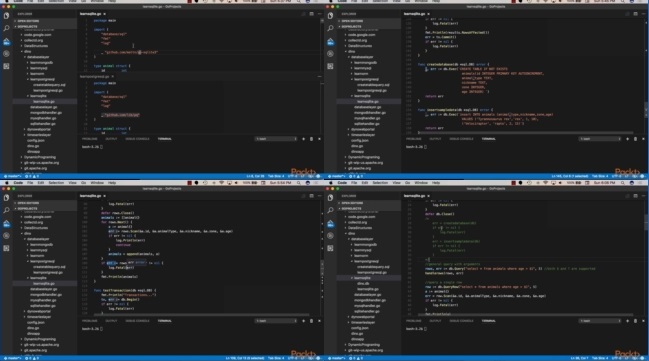Switch to PROBLEMS tab in top-left window
Viewport: 649px width, 361px height.
(x=89, y=139)
